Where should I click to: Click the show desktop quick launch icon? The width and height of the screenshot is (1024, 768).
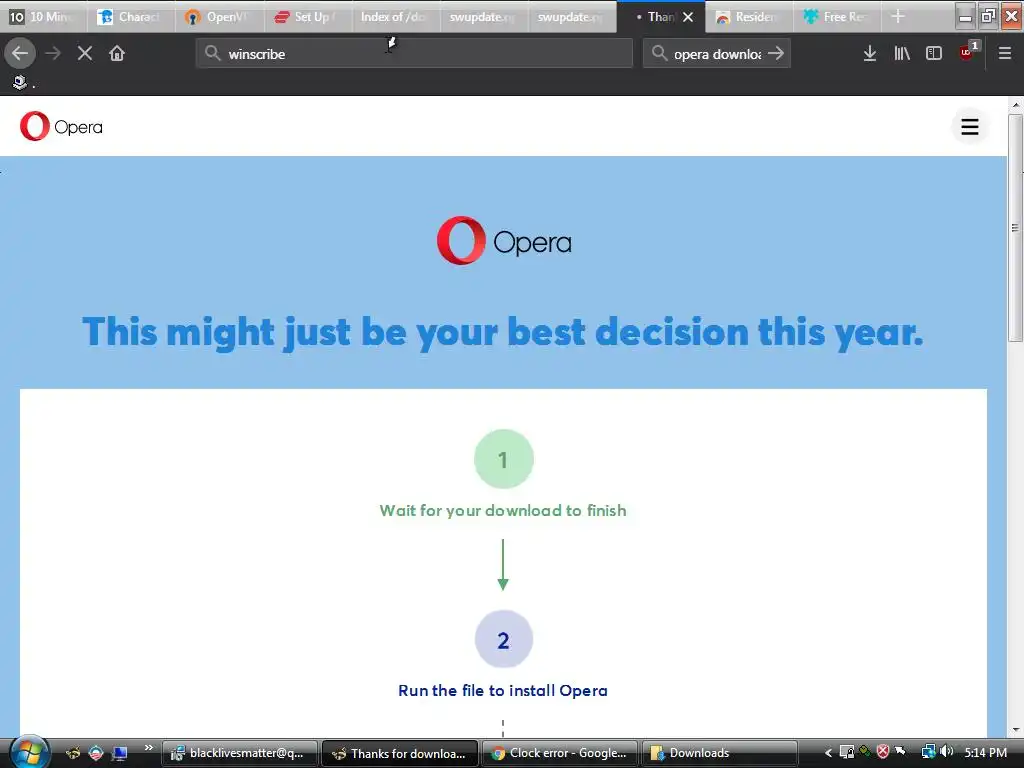[x=120, y=753]
